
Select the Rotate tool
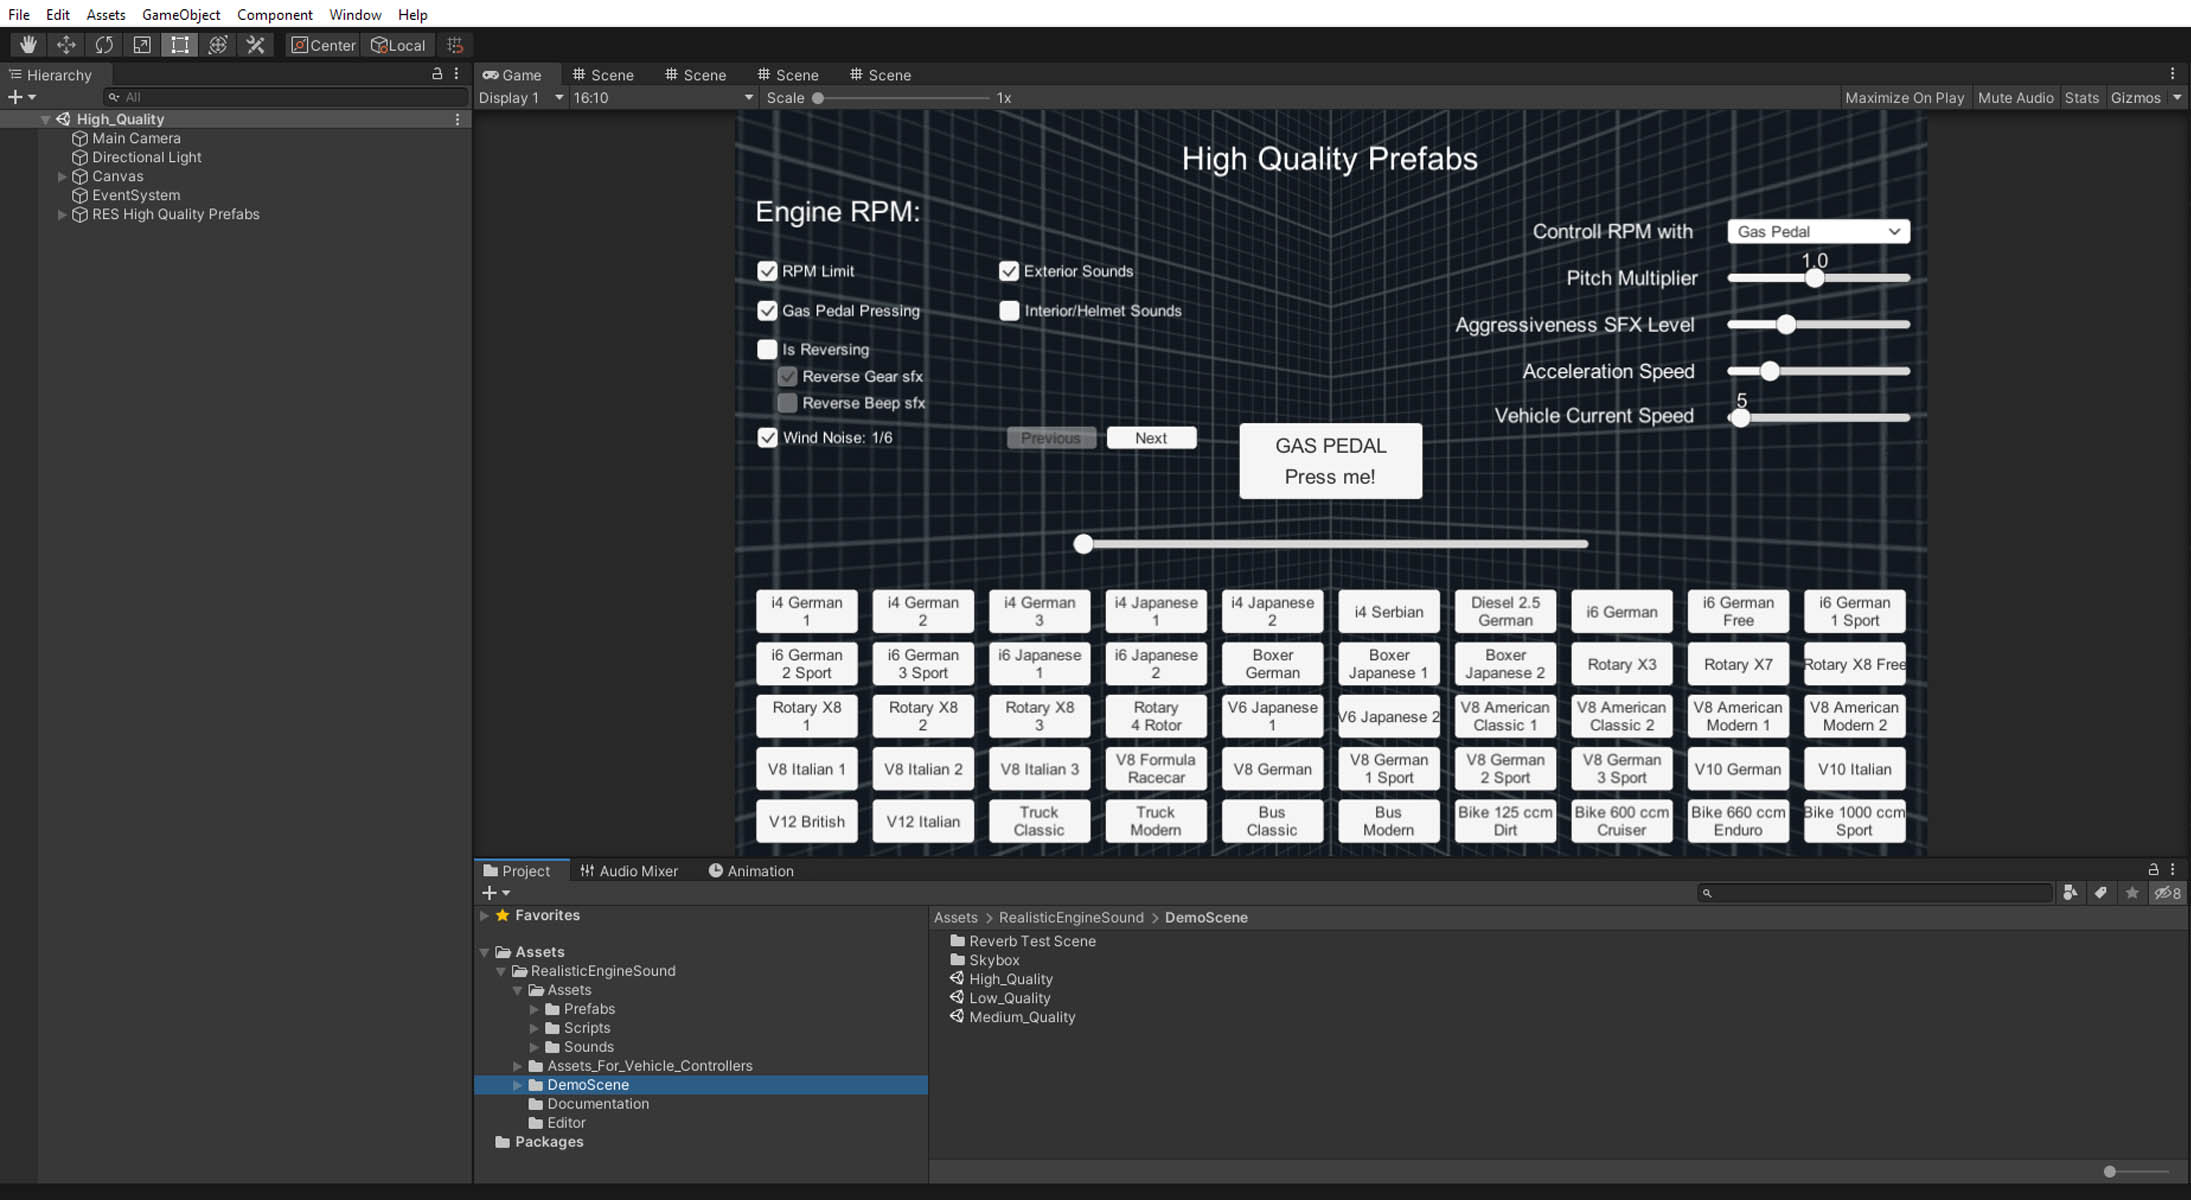(x=104, y=45)
